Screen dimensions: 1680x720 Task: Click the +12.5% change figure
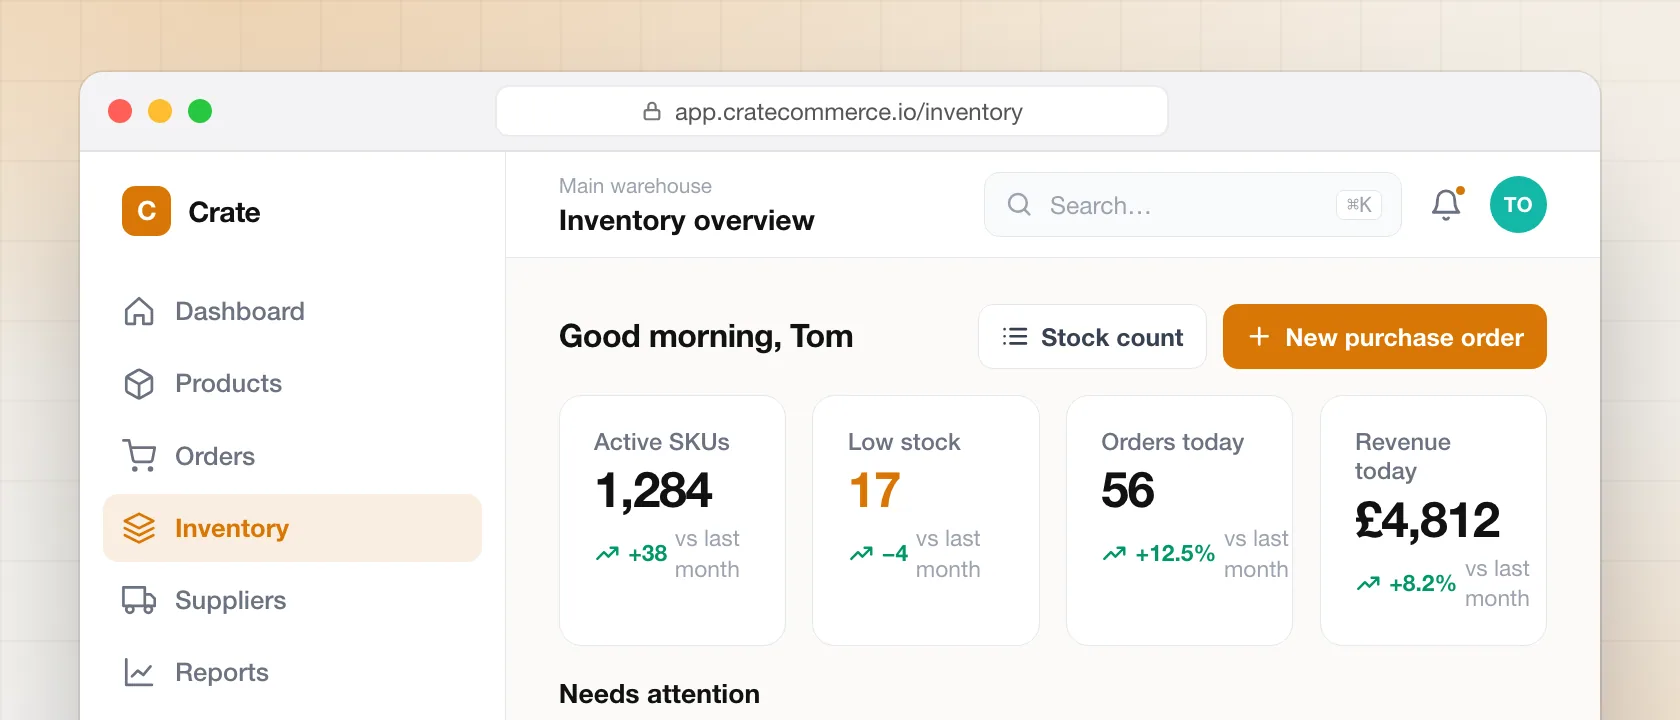pyautogui.click(x=1175, y=553)
